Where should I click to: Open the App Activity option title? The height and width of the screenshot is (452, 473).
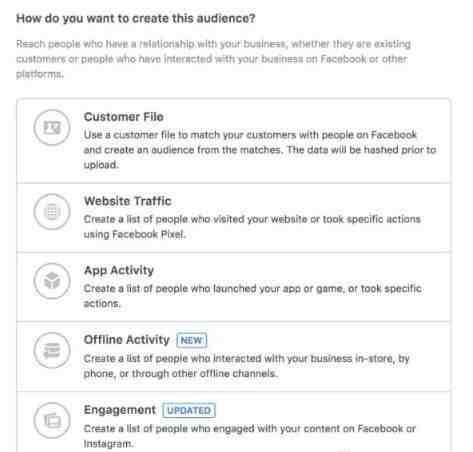click(x=119, y=270)
